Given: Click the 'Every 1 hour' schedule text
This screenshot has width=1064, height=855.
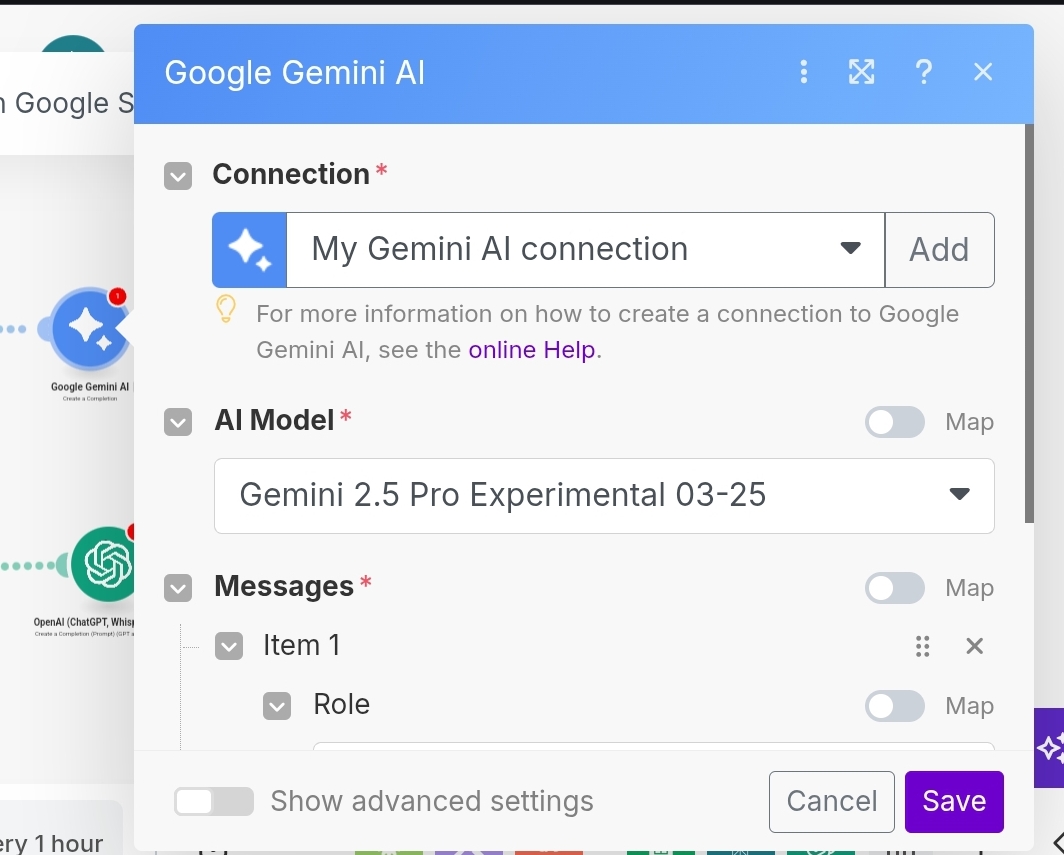Looking at the screenshot, I should click(x=52, y=843).
